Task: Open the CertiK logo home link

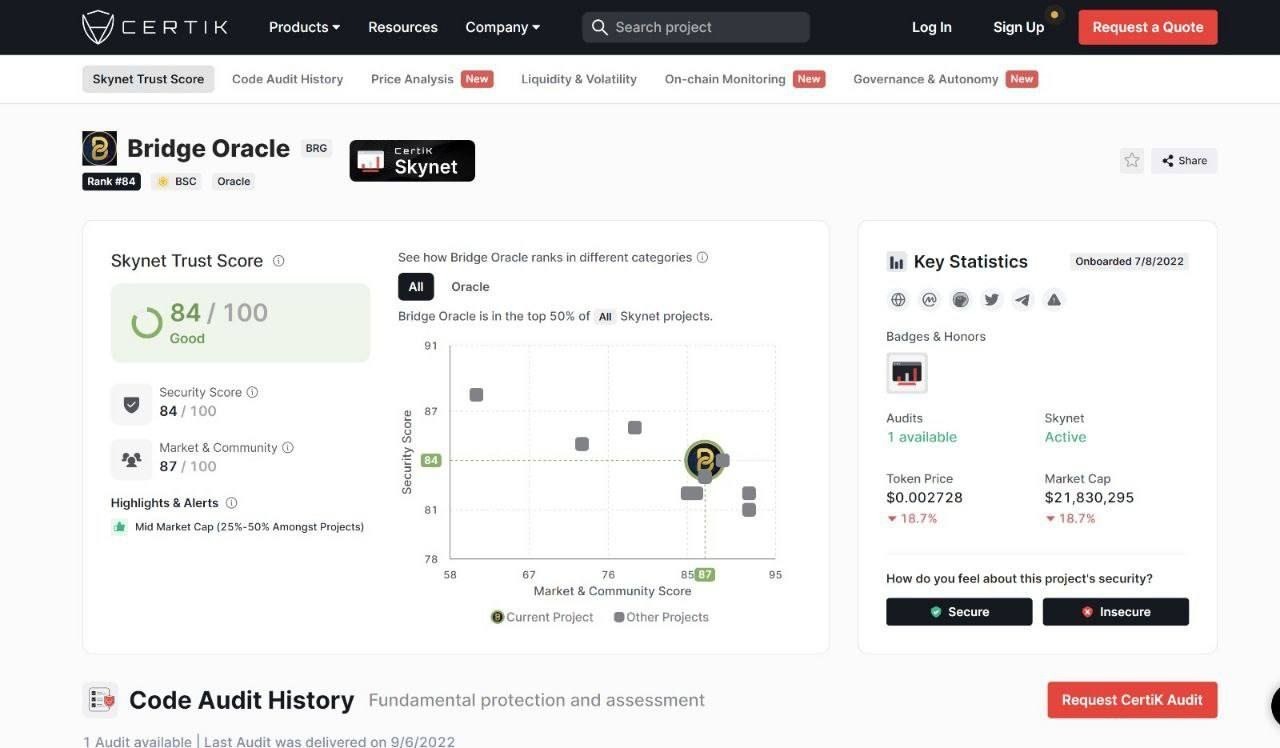Action: pos(155,27)
